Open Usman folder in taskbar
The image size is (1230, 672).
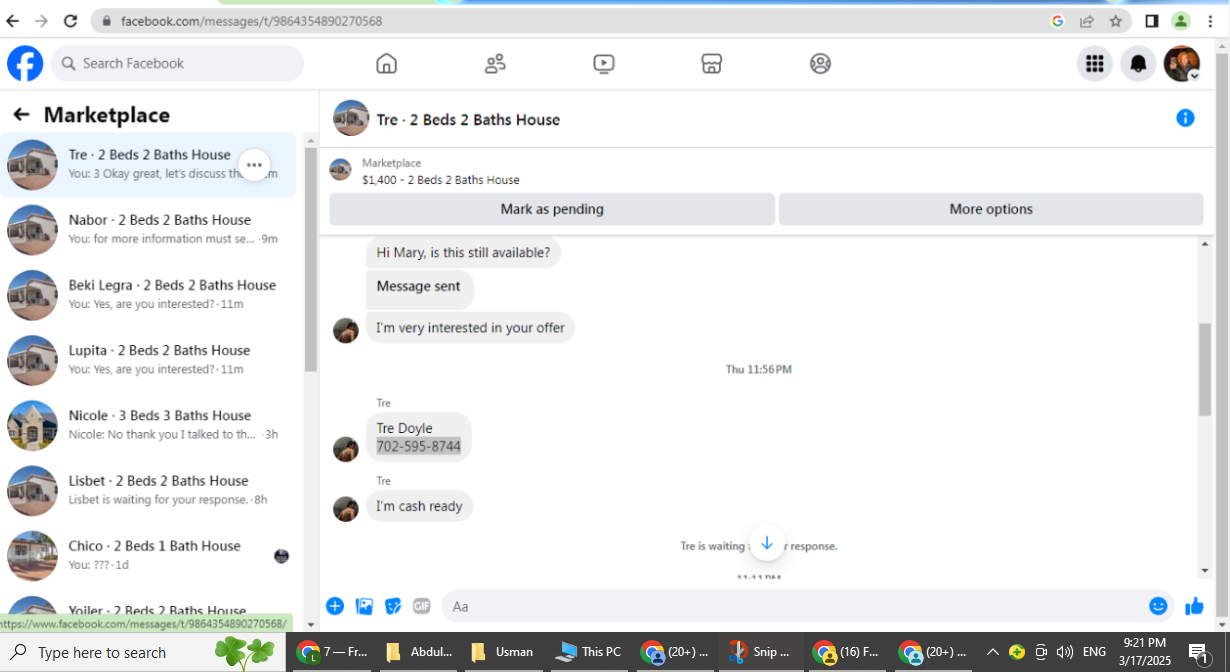502,652
